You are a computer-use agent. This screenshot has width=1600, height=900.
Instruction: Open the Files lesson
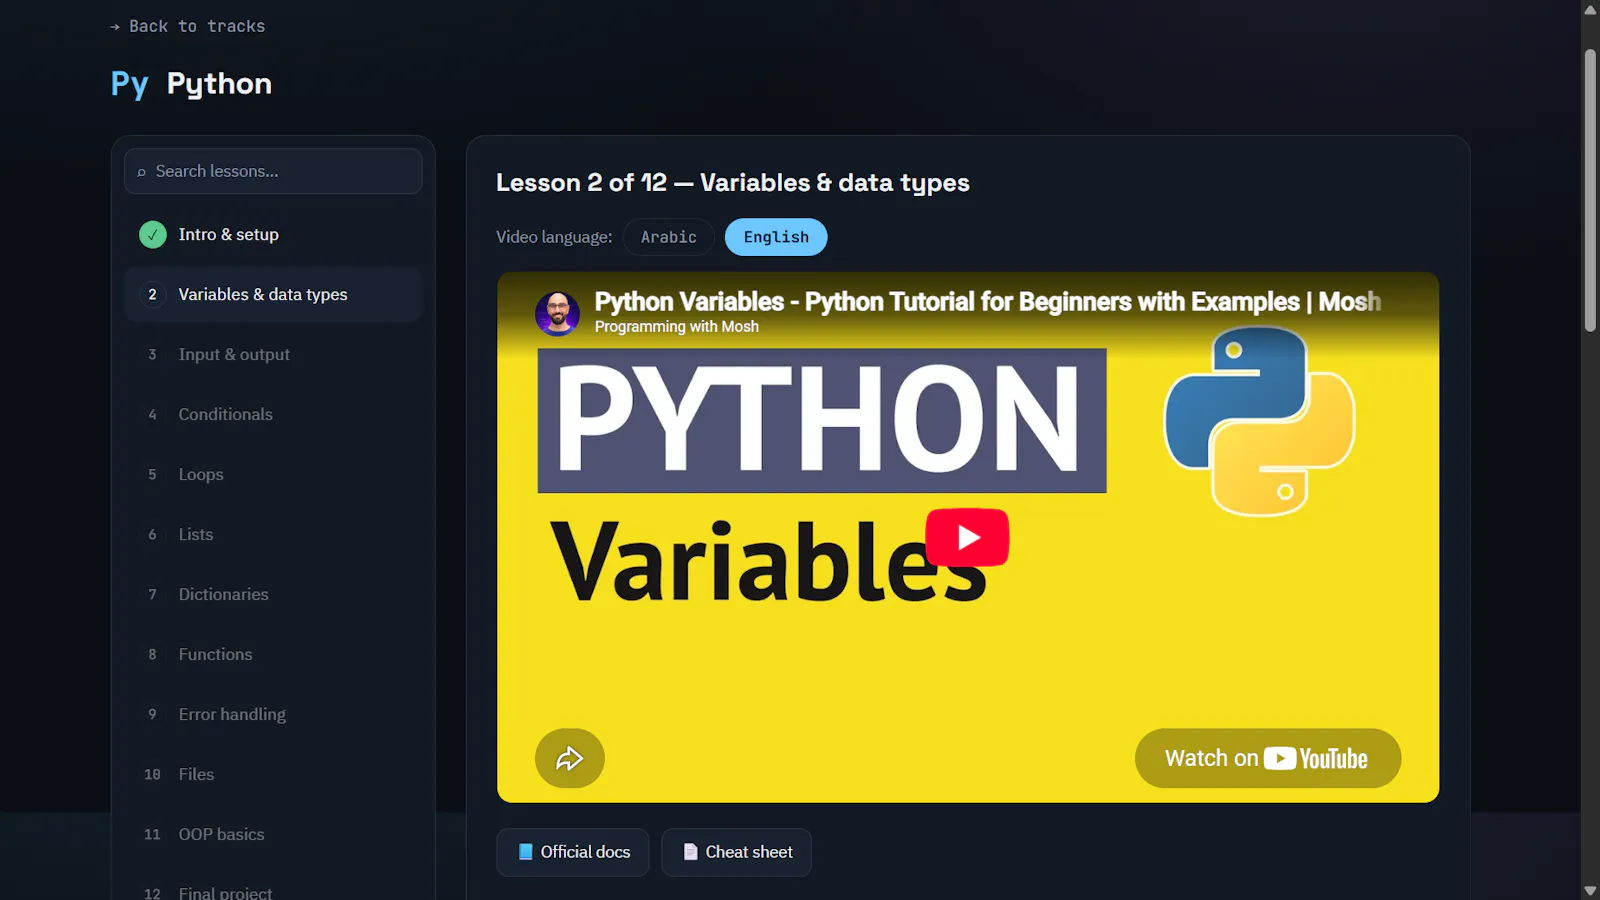click(x=273, y=774)
